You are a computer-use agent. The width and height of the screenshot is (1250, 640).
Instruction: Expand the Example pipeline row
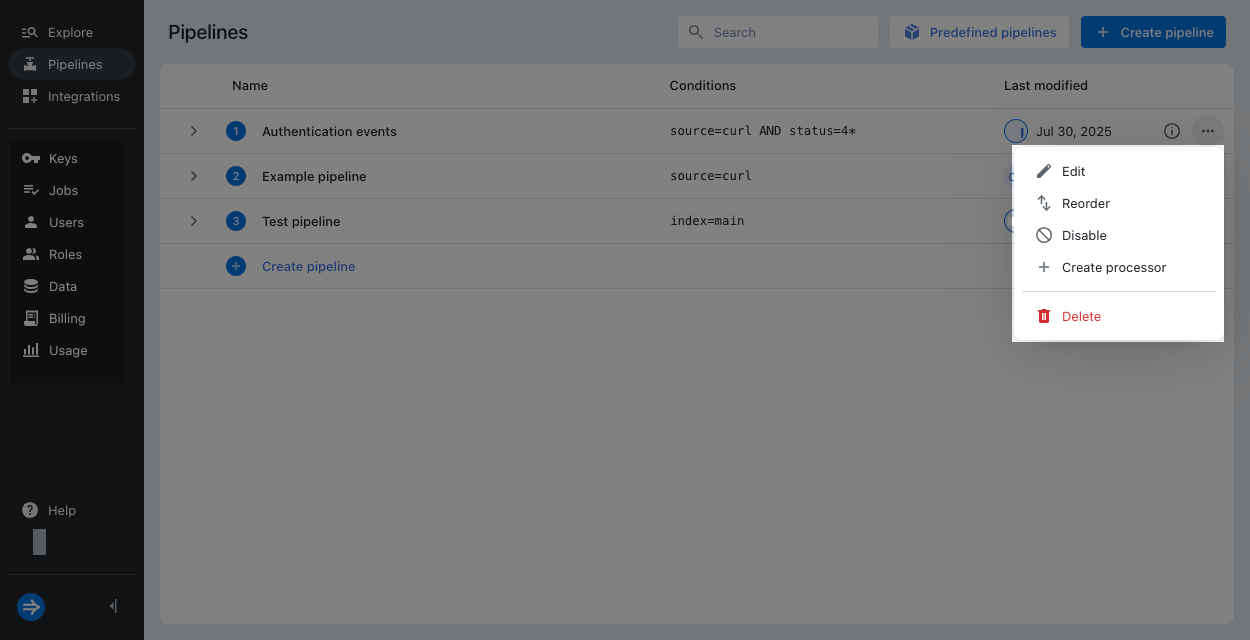[194, 176]
